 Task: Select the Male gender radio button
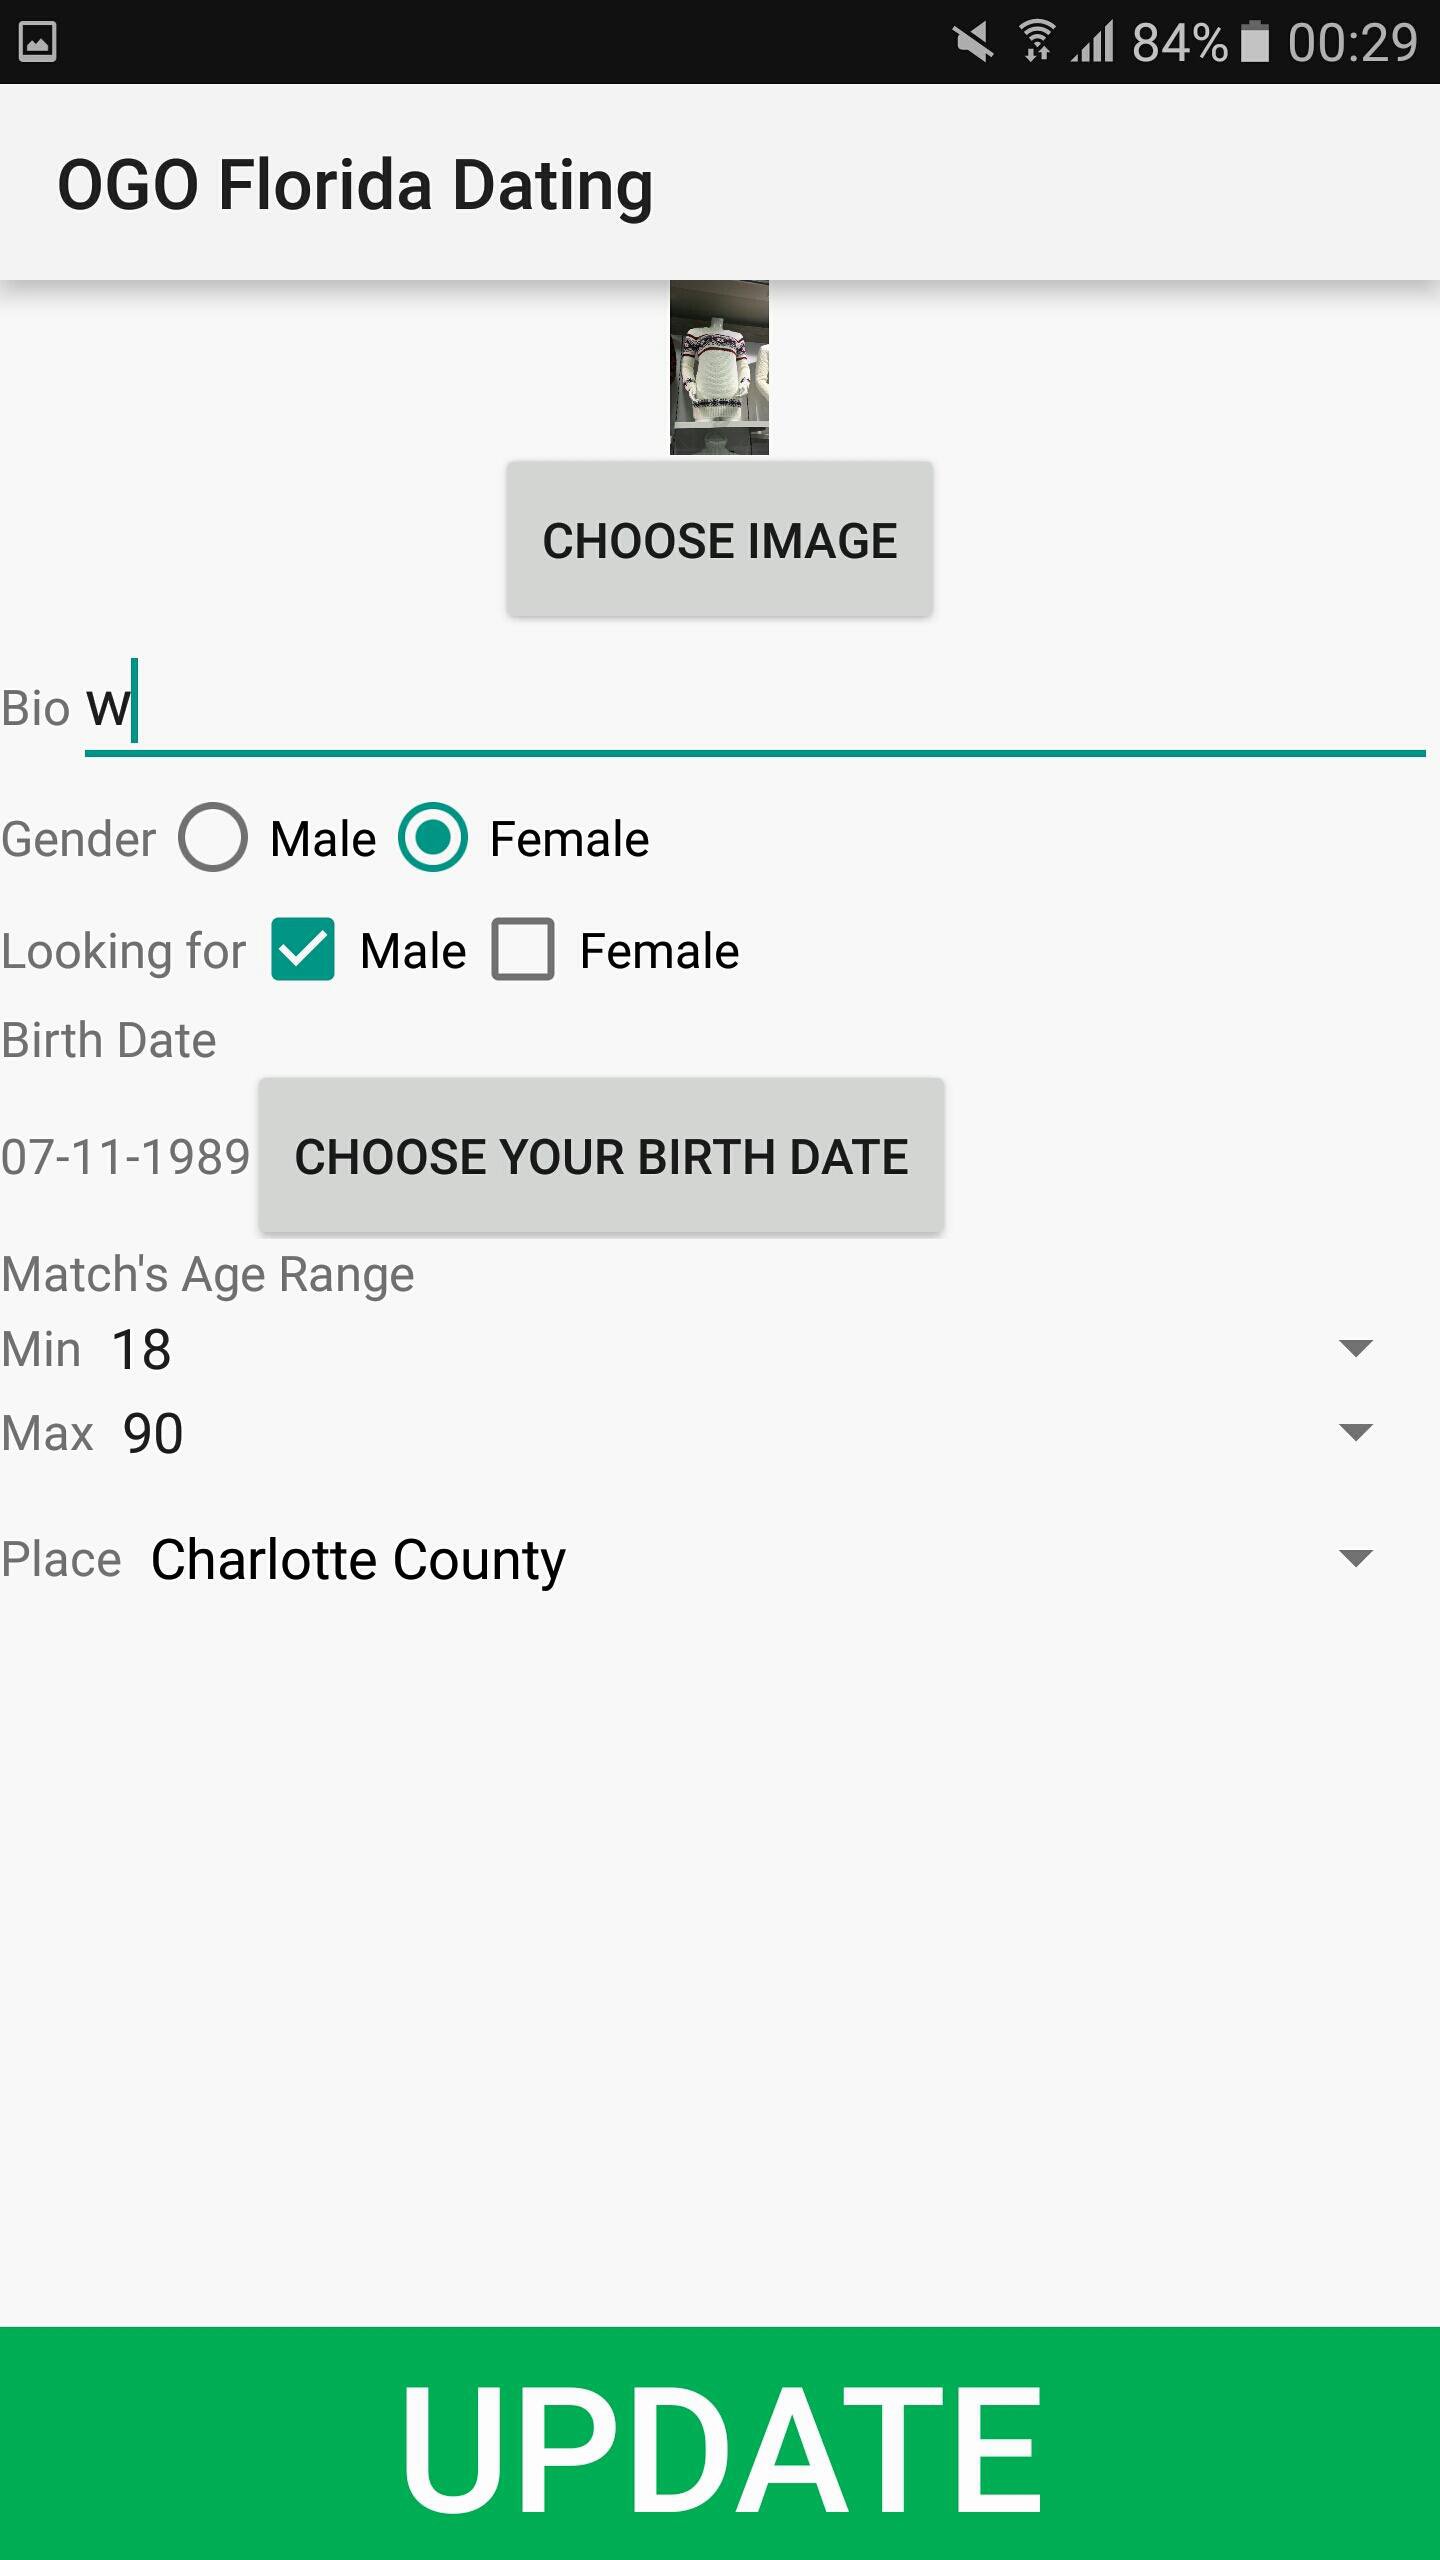pyautogui.click(x=214, y=838)
